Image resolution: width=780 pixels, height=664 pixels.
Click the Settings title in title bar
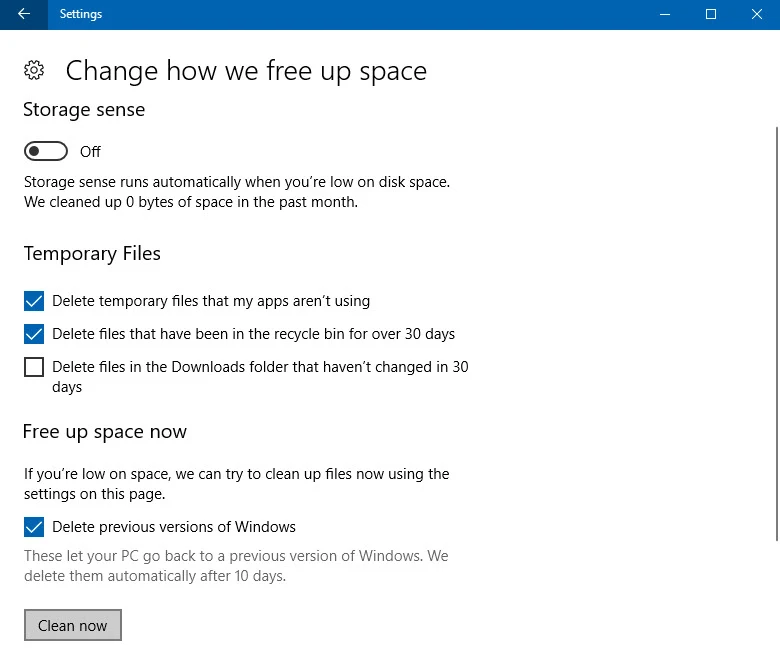[x=81, y=14]
